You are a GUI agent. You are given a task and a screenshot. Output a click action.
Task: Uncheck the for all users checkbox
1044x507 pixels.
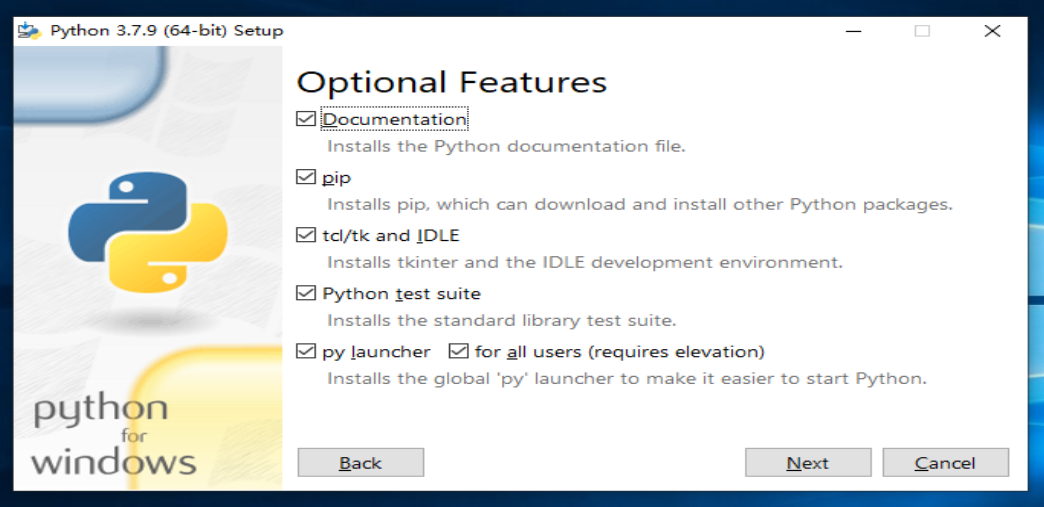[x=459, y=352]
